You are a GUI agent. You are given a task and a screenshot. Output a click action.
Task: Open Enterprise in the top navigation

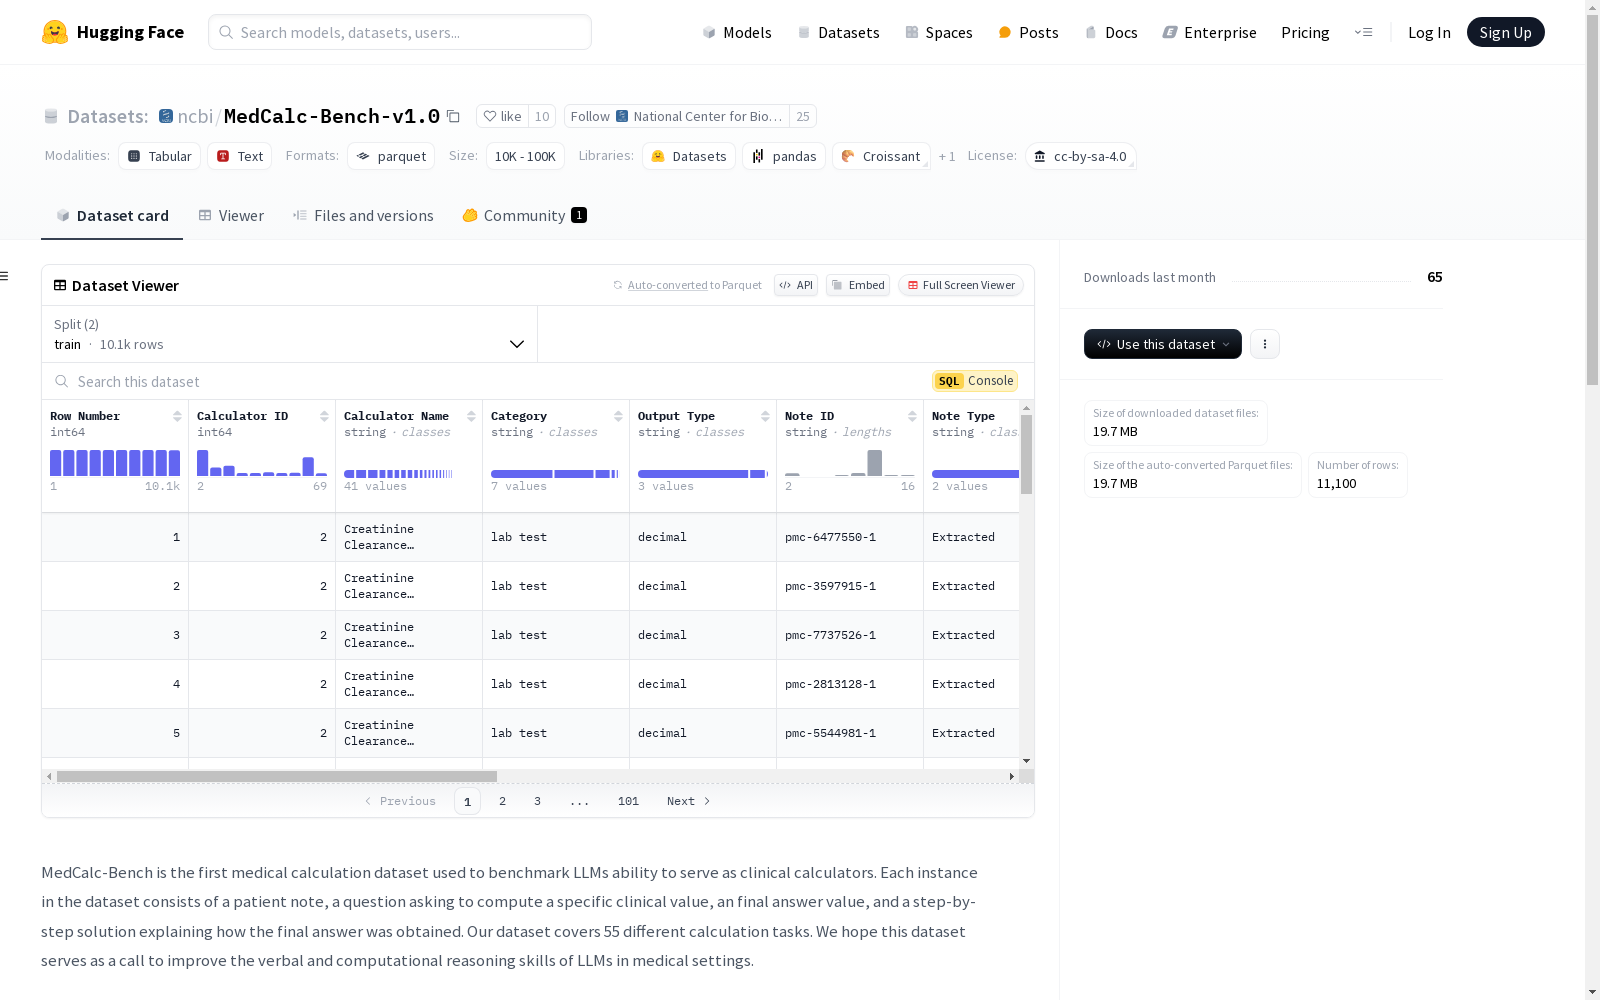tap(1209, 32)
